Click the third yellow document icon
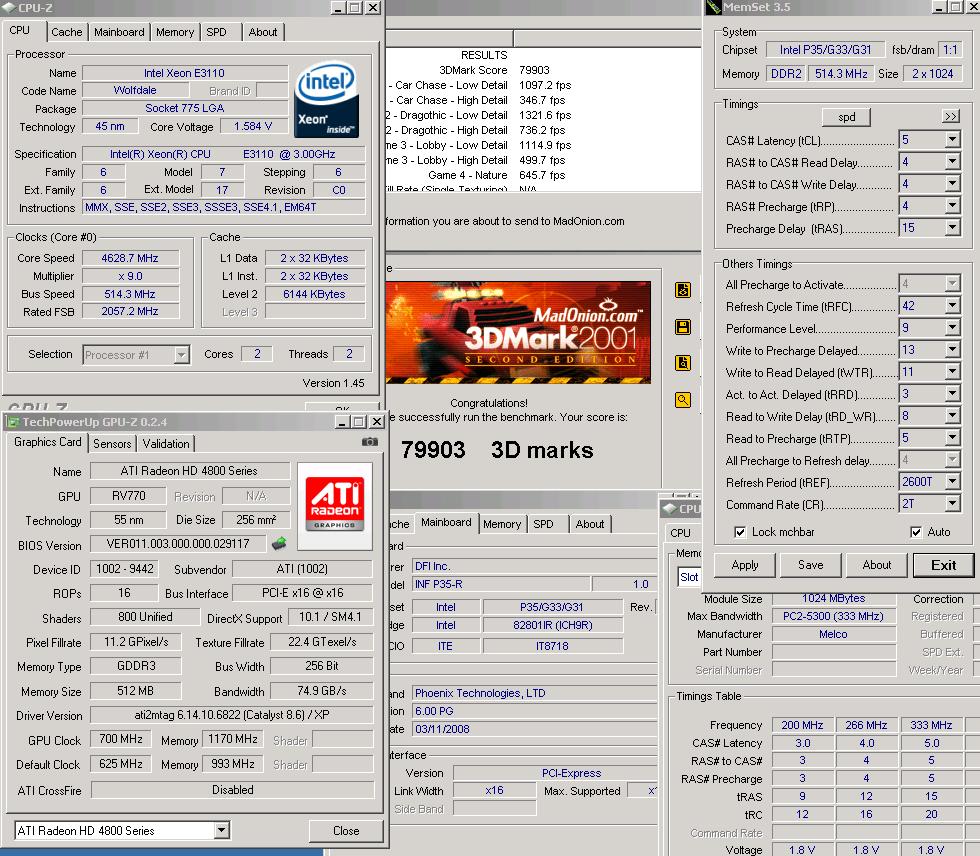Viewport: 980px width, 856px height. (x=682, y=363)
